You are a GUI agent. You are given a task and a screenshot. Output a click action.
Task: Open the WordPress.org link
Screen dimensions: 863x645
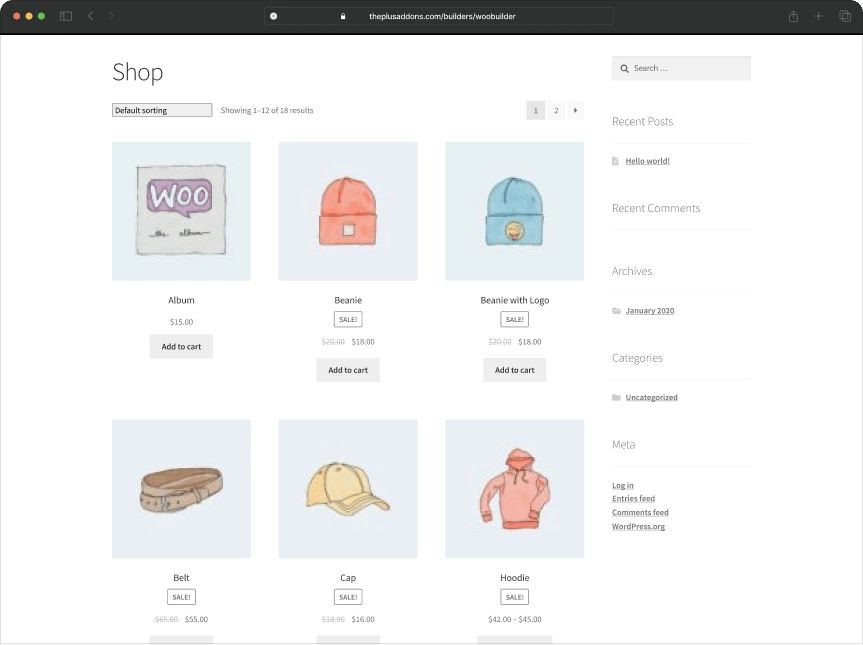(x=638, y=526)
